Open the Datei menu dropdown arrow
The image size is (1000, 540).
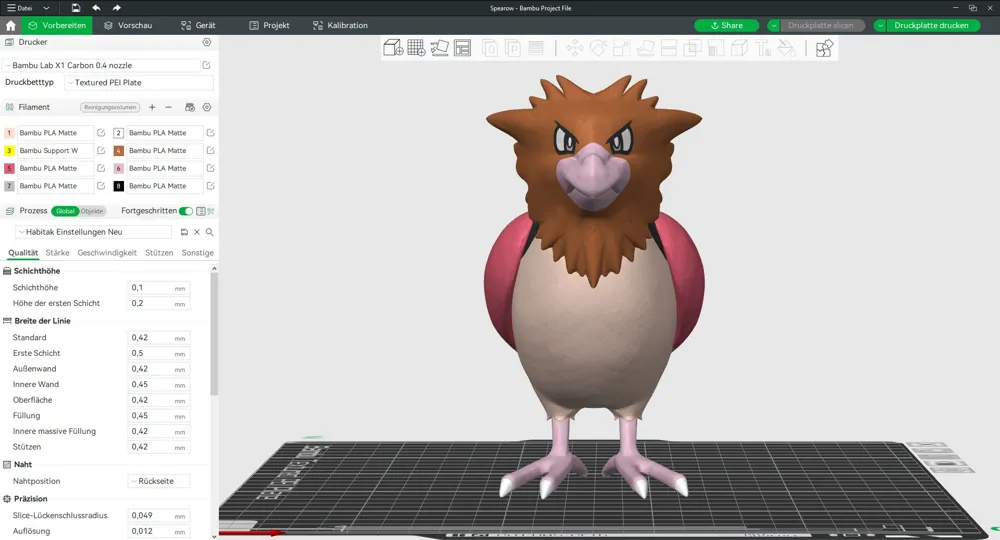[46, 8]
